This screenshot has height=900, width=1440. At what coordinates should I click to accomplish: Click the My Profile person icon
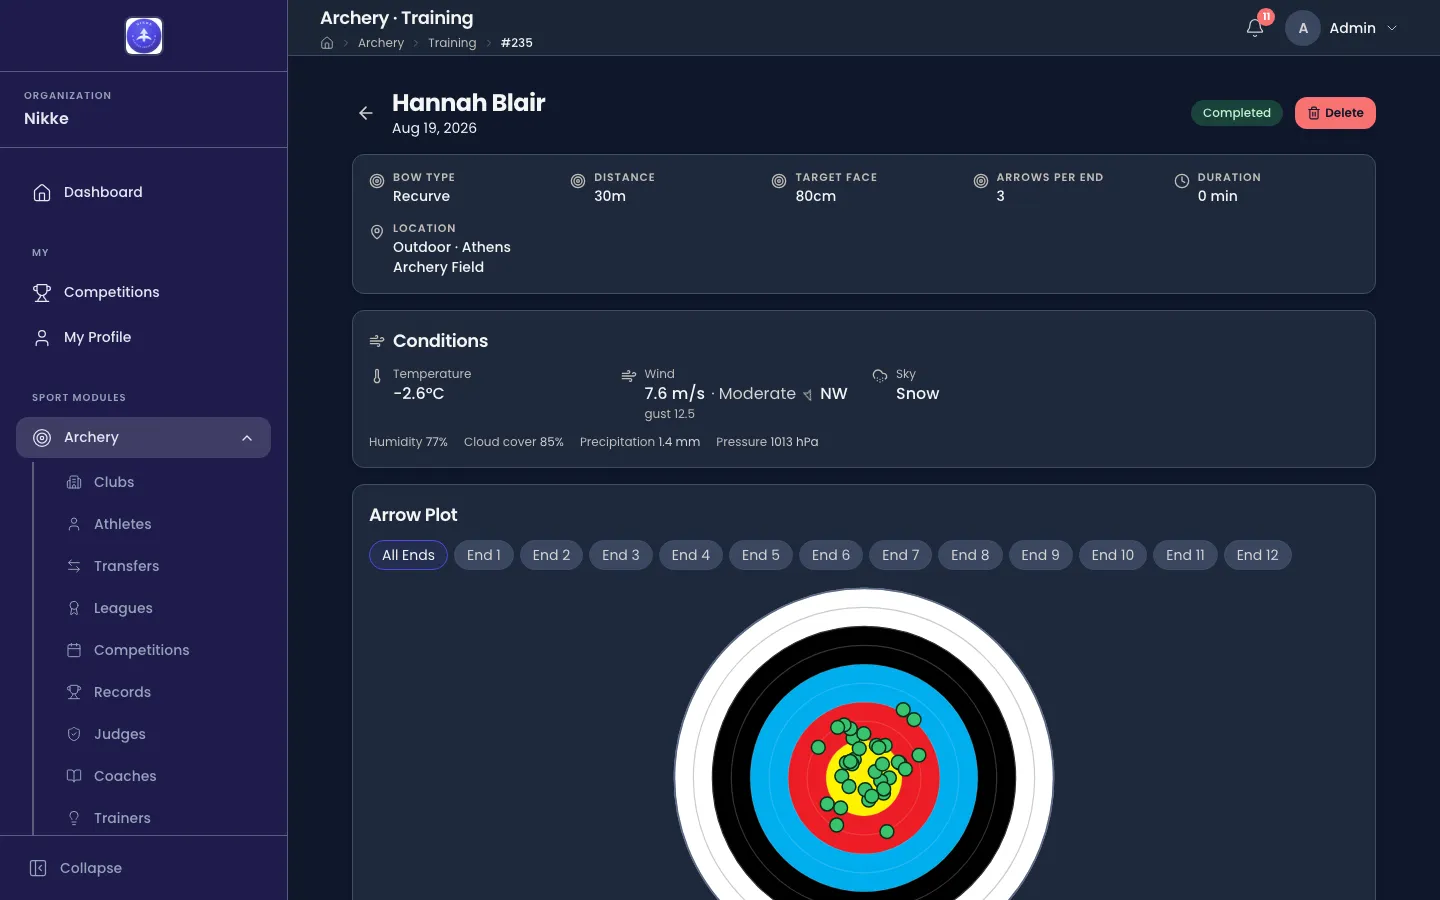[42, 337]
